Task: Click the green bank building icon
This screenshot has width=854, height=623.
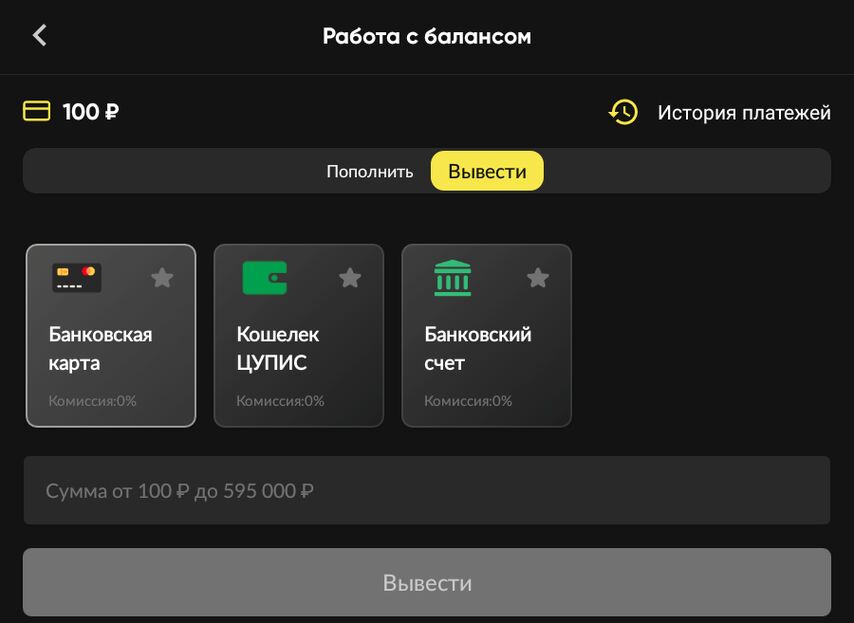Action: (x=453, y=277)
